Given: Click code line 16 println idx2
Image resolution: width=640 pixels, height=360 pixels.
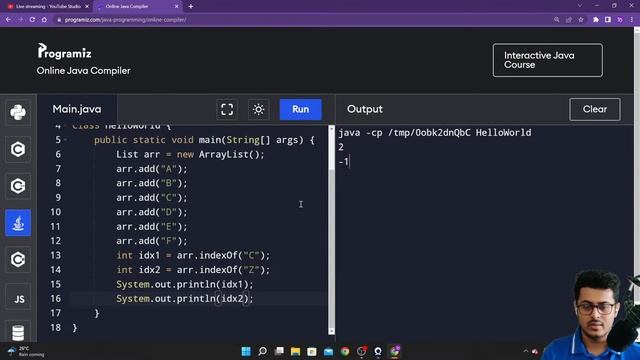Looking at the screenshot, I should pyautogui.click(x=184, y=299).
